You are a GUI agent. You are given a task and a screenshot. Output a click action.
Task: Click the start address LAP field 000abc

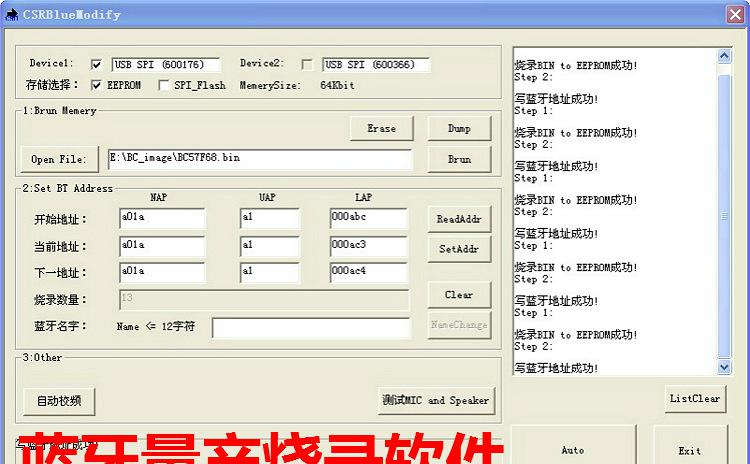point(369,218)
